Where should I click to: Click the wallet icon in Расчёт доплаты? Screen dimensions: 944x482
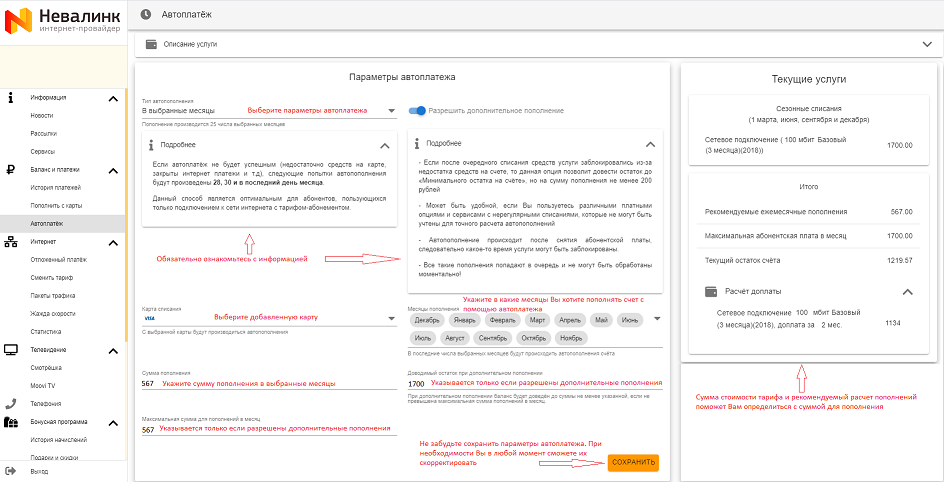tap(710, 291)
